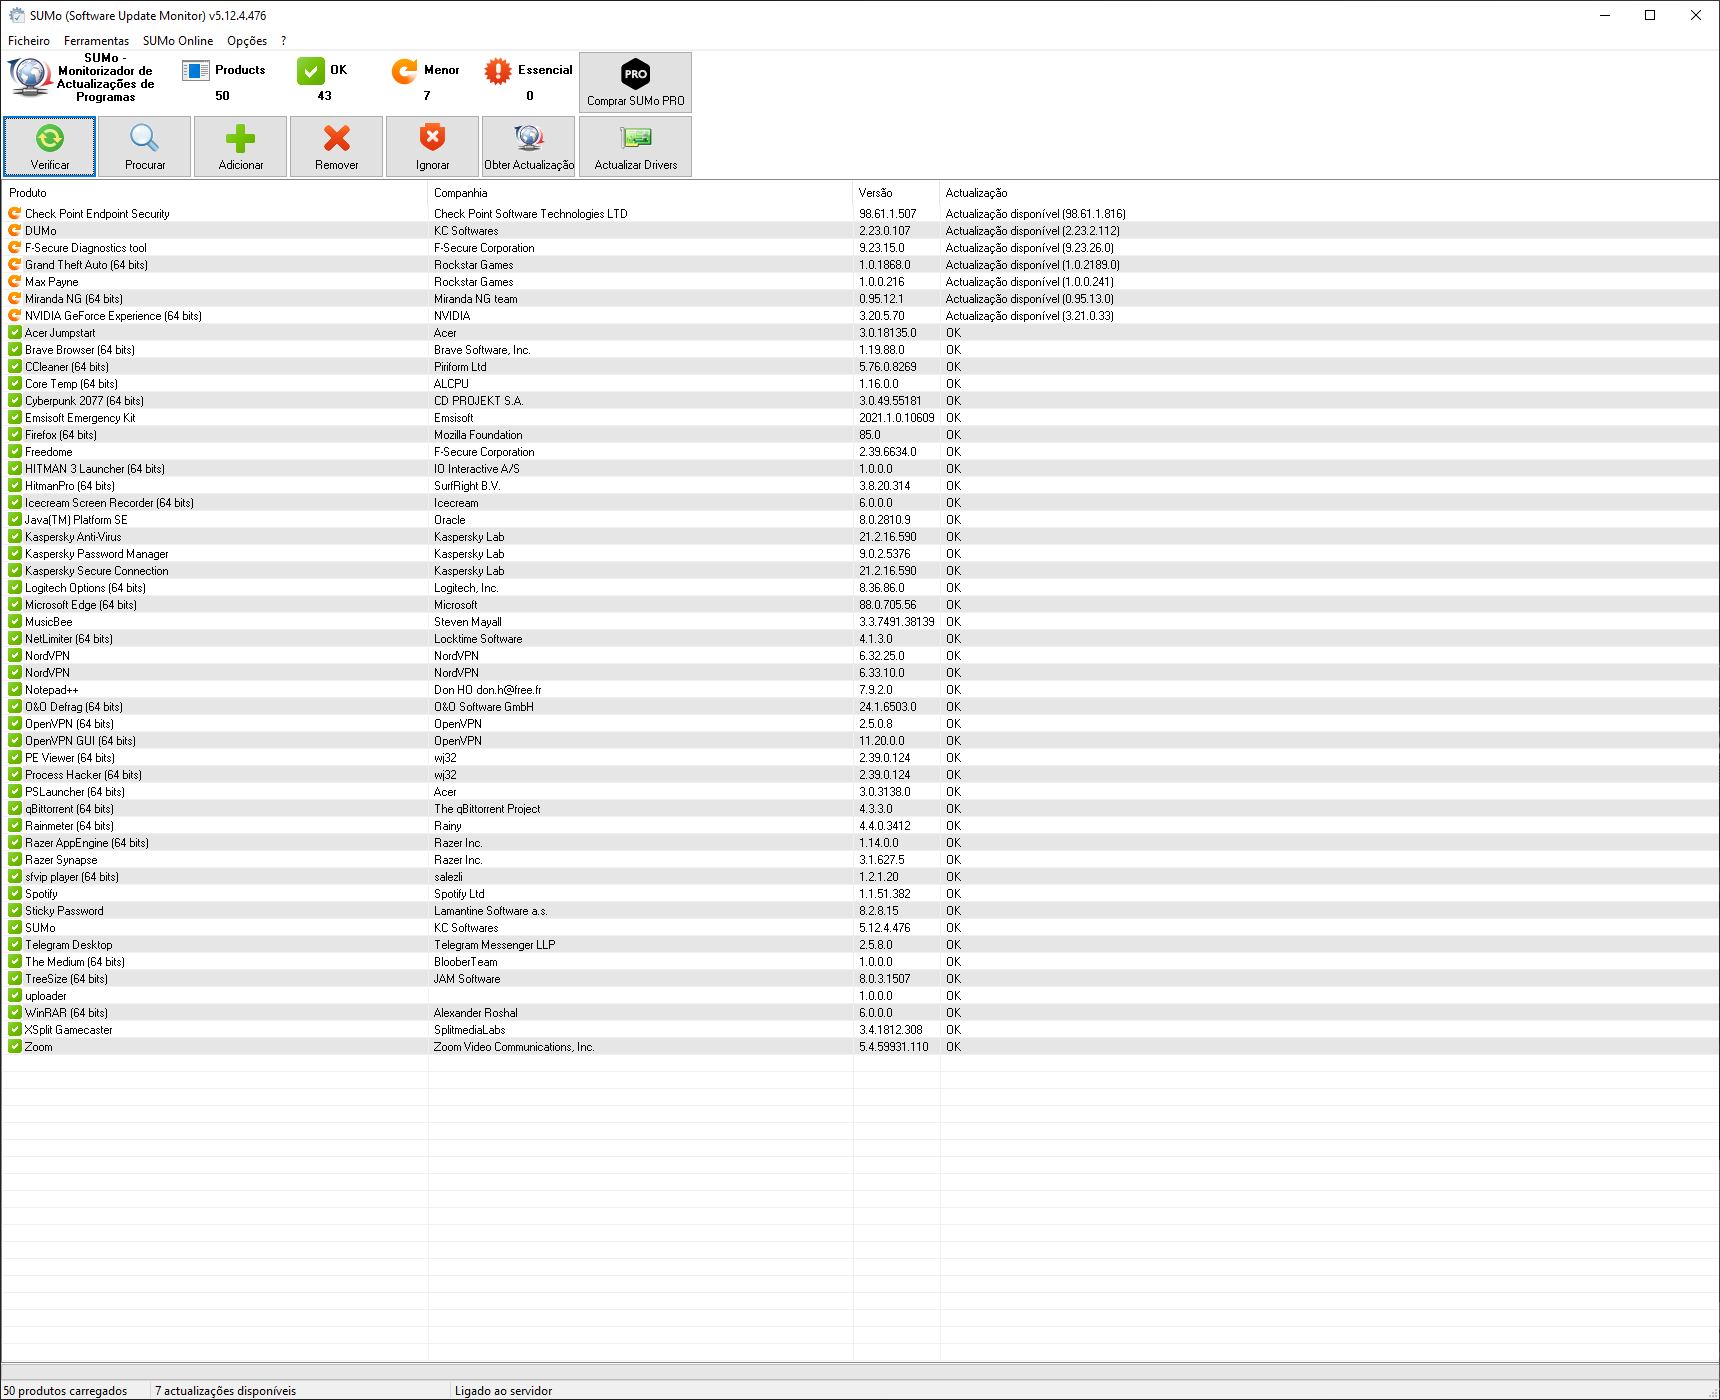The width and height of the screenshot is (1720, 1400).
Task: Open the Ferramentas menu
Action: tap(96, 41)
